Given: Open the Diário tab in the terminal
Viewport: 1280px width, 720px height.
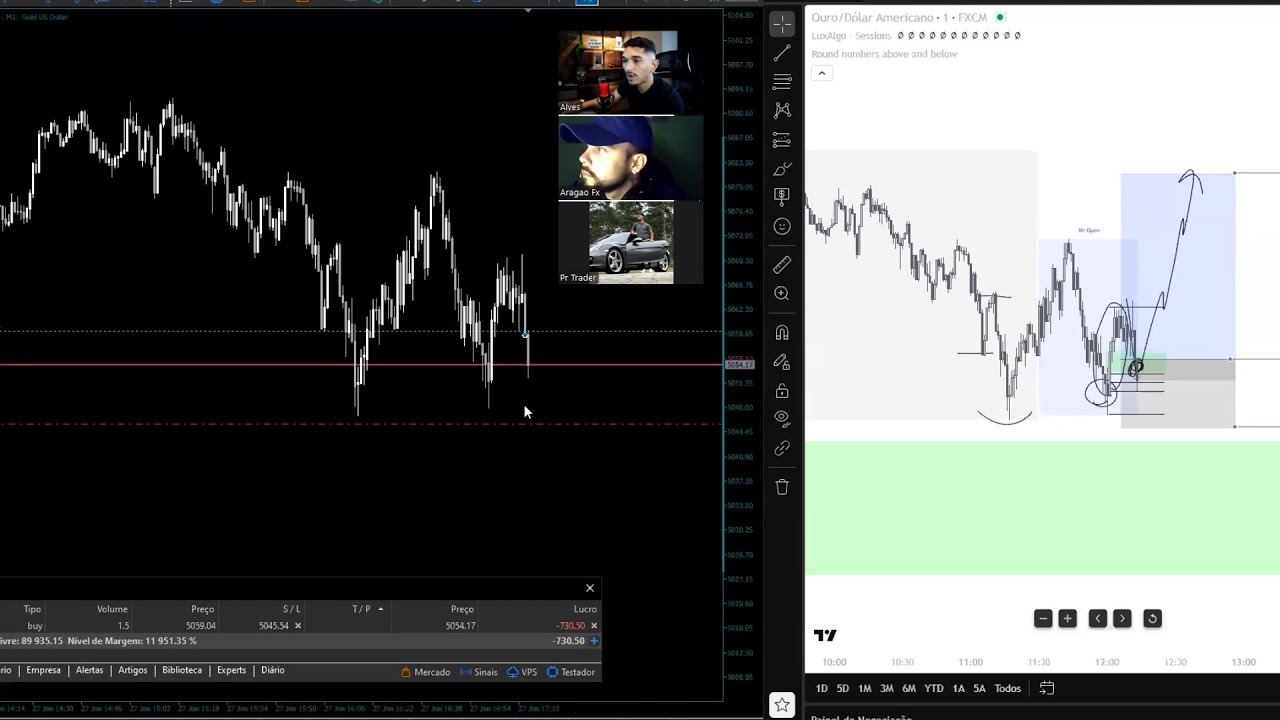Looking at the screenshot, I should [273, 670].
